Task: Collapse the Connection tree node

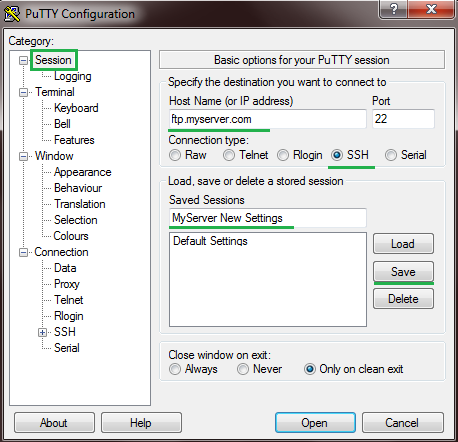Action: [23, 252]
